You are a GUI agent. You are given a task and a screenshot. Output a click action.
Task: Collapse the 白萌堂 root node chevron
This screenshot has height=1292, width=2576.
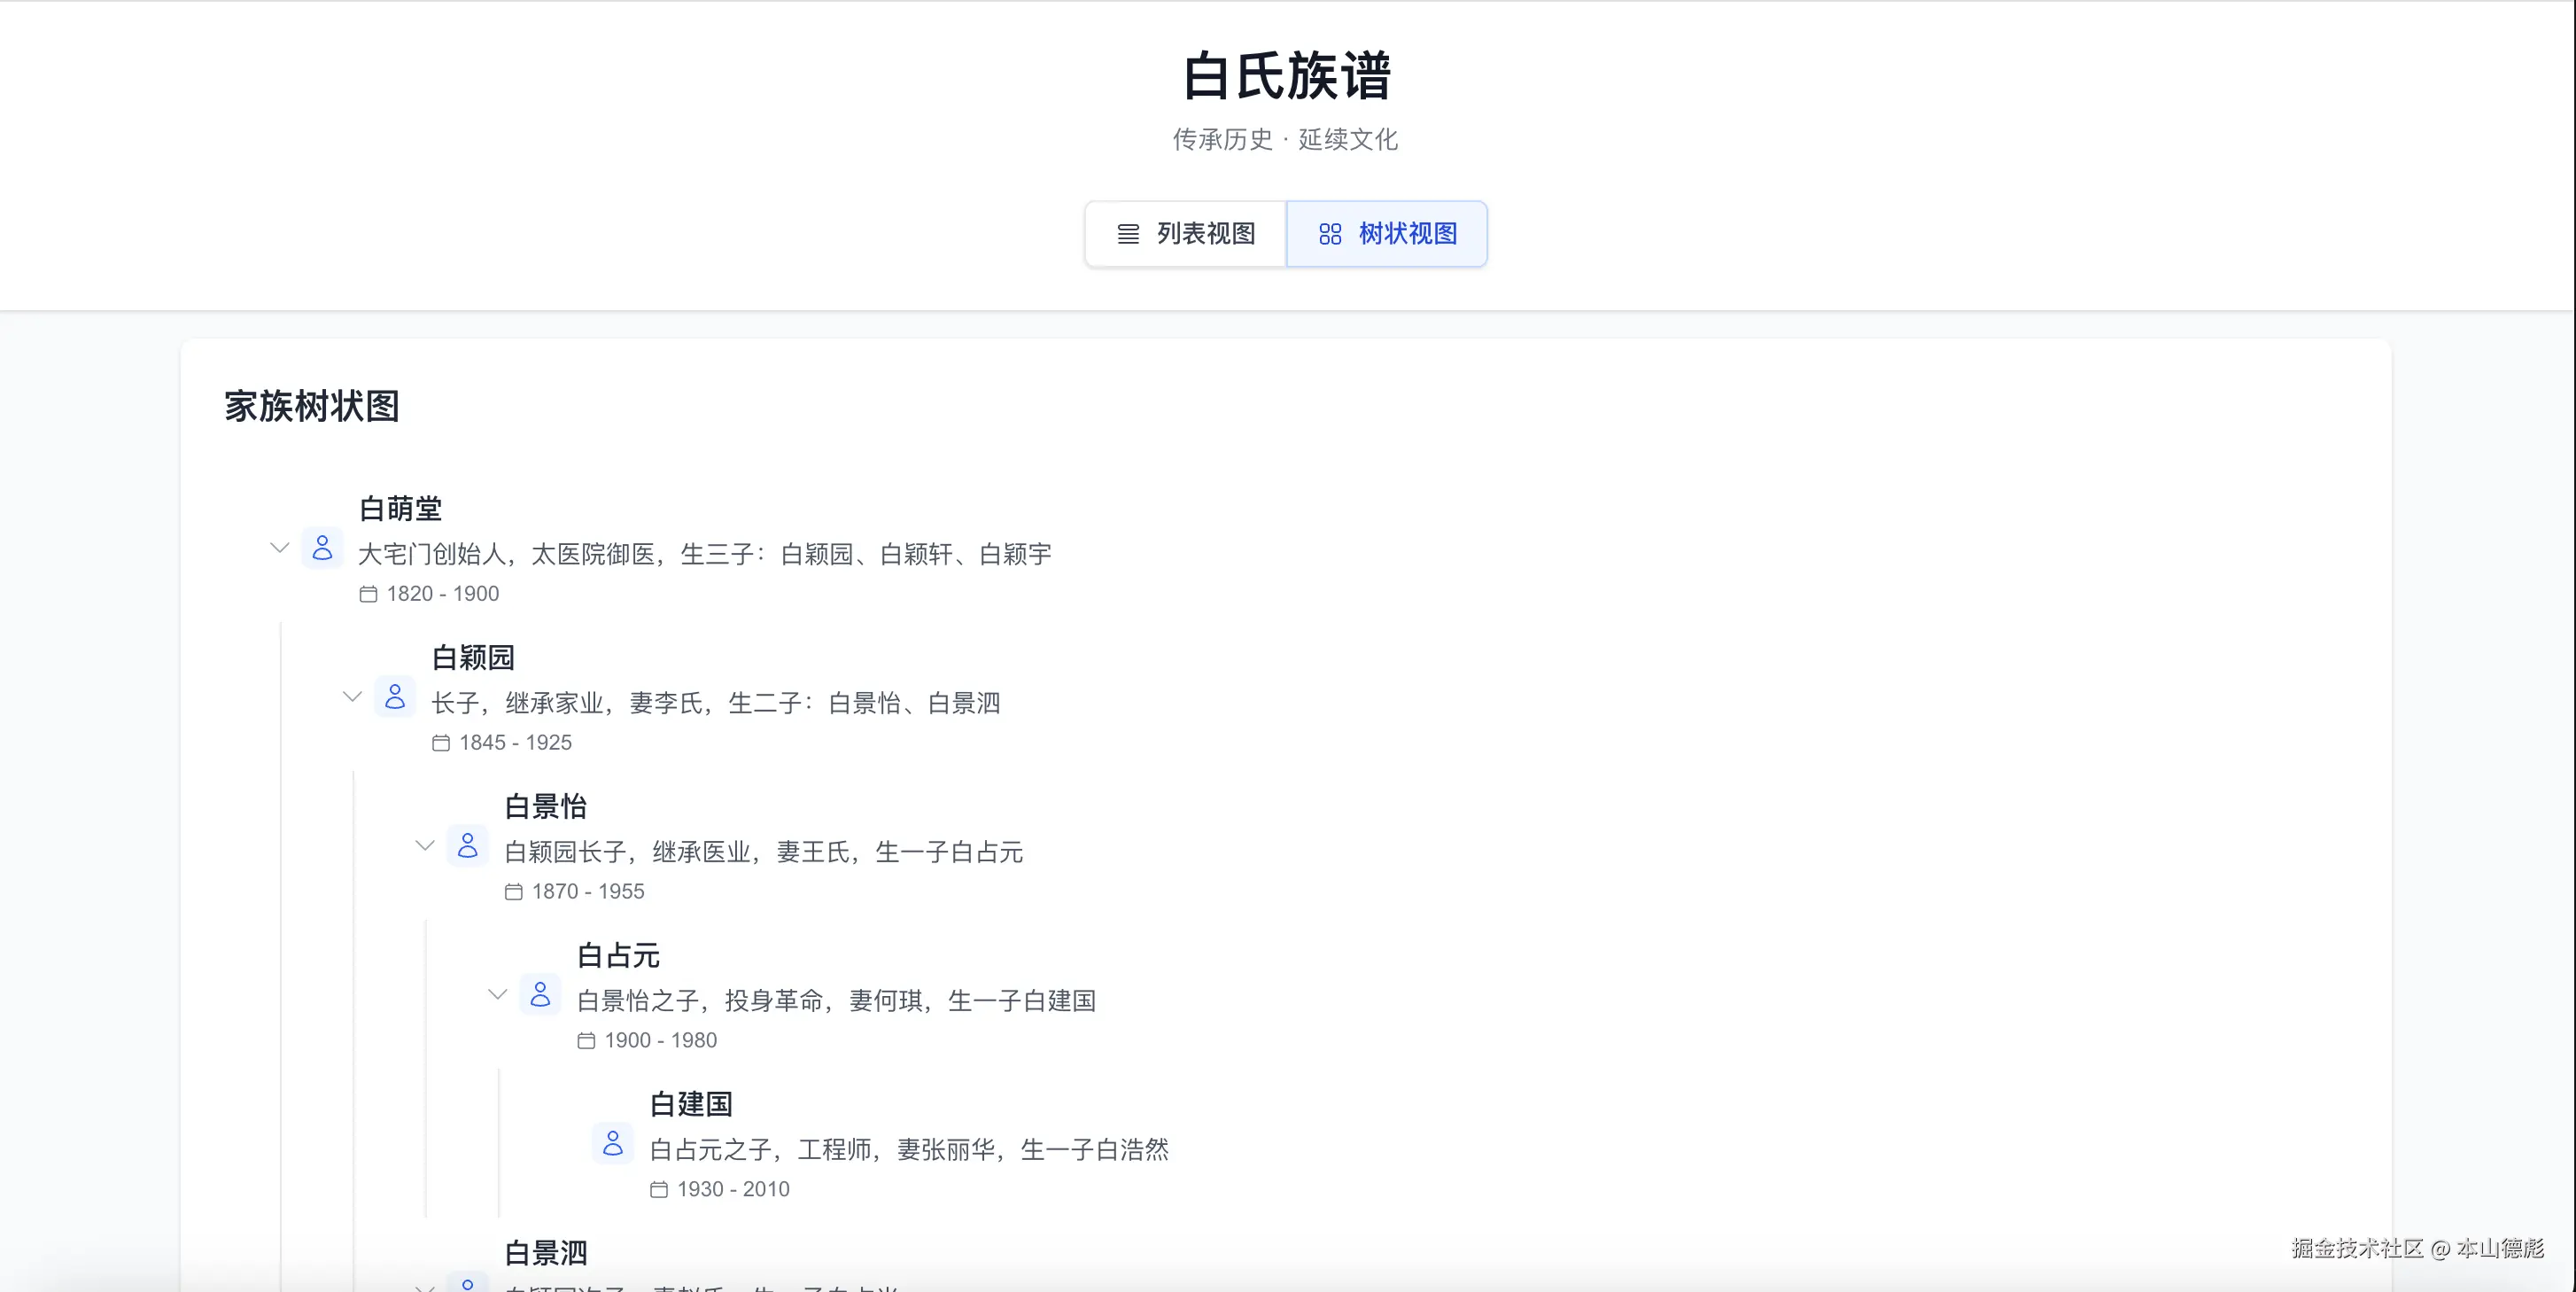tap(280, 548)
